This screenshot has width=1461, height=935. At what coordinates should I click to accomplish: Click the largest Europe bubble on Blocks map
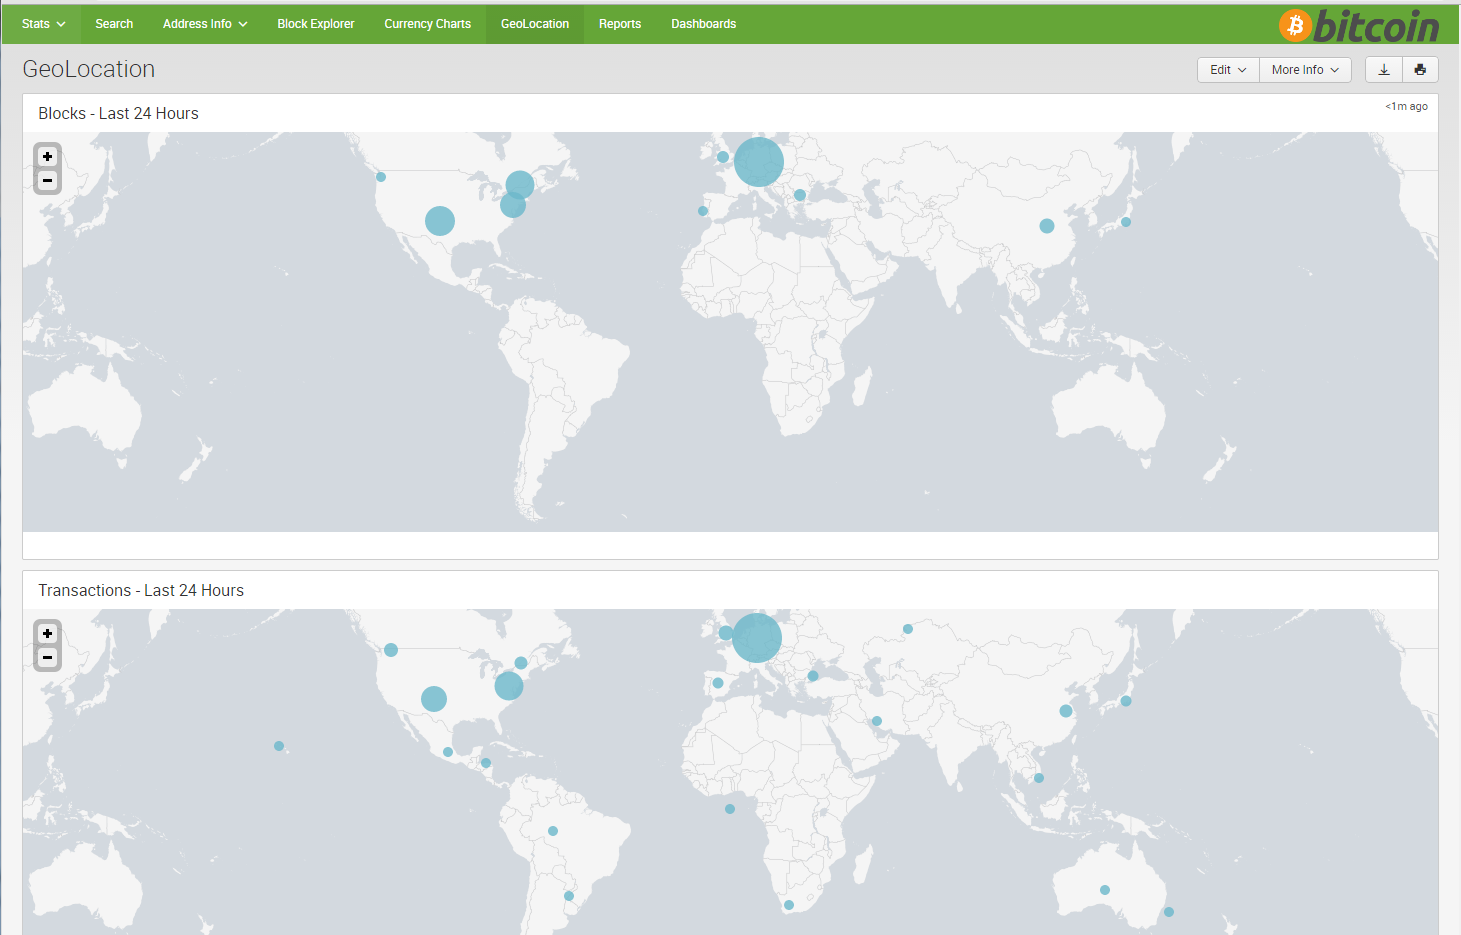[759, 162]
